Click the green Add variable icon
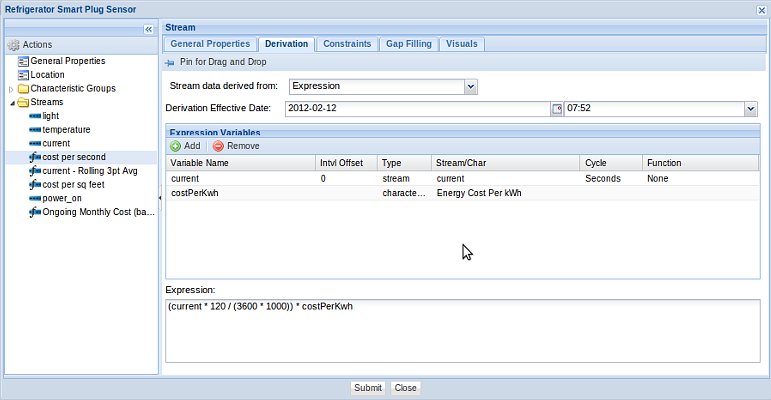 [x=175, y=146]
